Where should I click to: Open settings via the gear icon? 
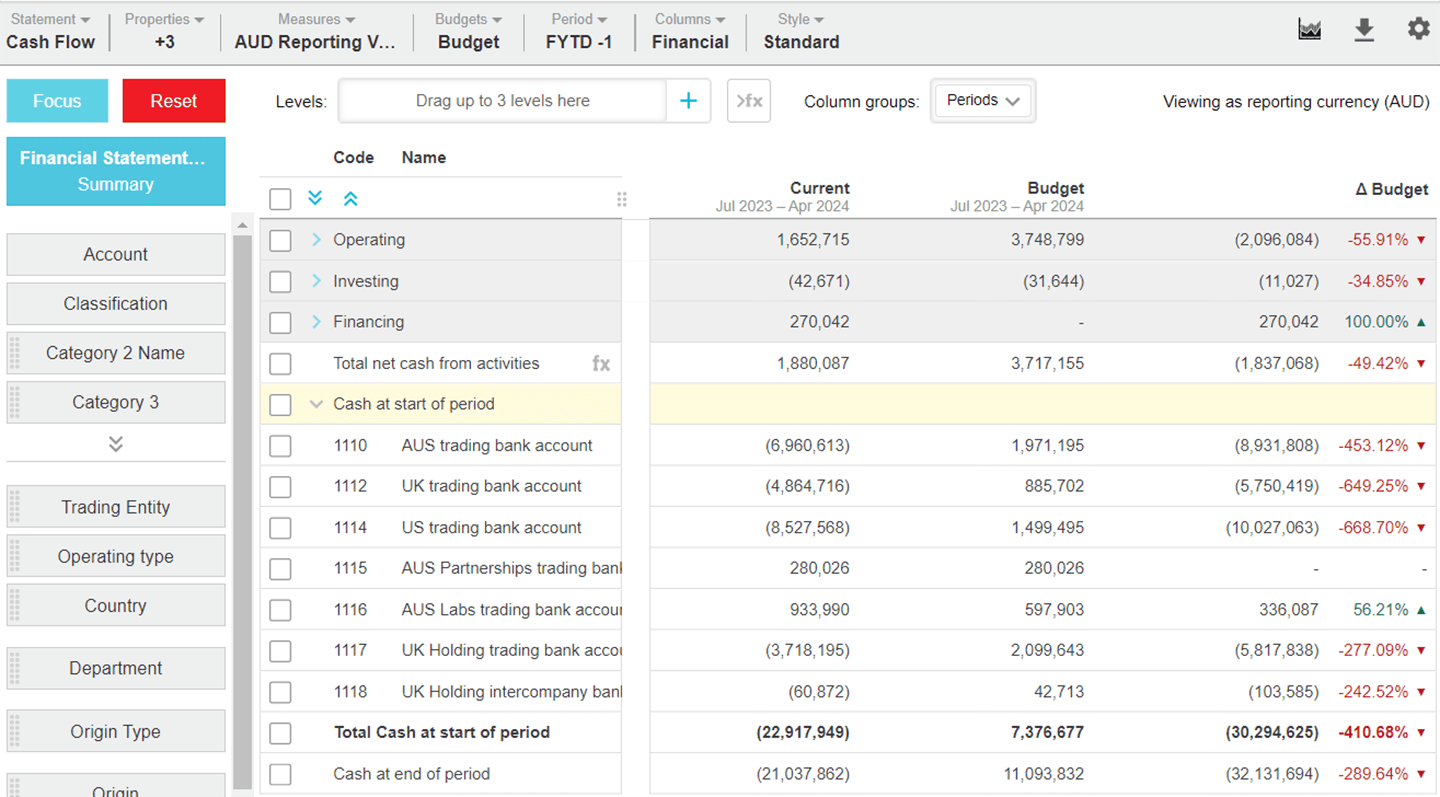pos(1418,29)
